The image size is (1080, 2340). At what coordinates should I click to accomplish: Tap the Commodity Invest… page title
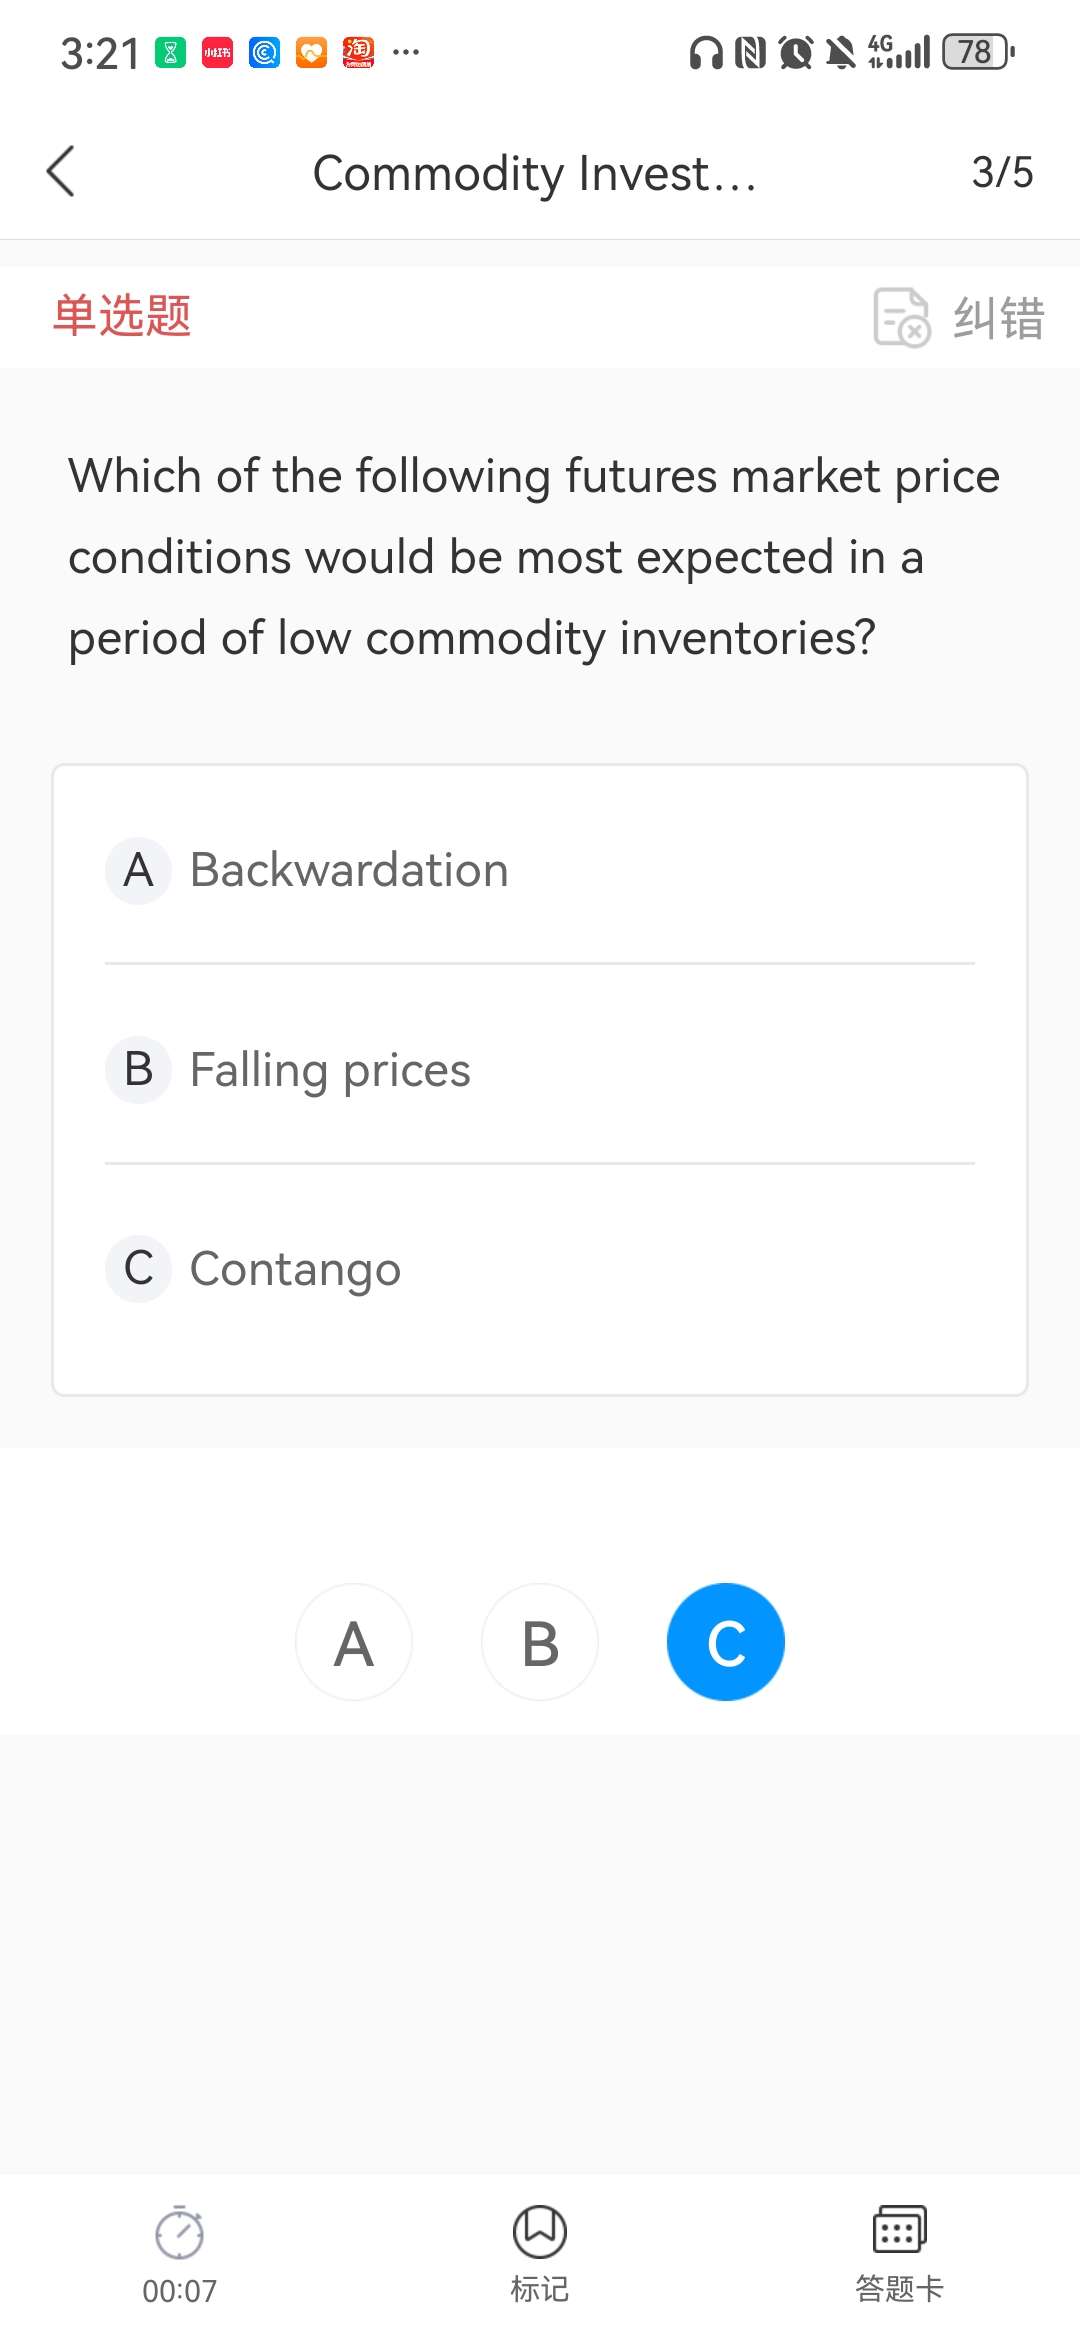(535, 173)
